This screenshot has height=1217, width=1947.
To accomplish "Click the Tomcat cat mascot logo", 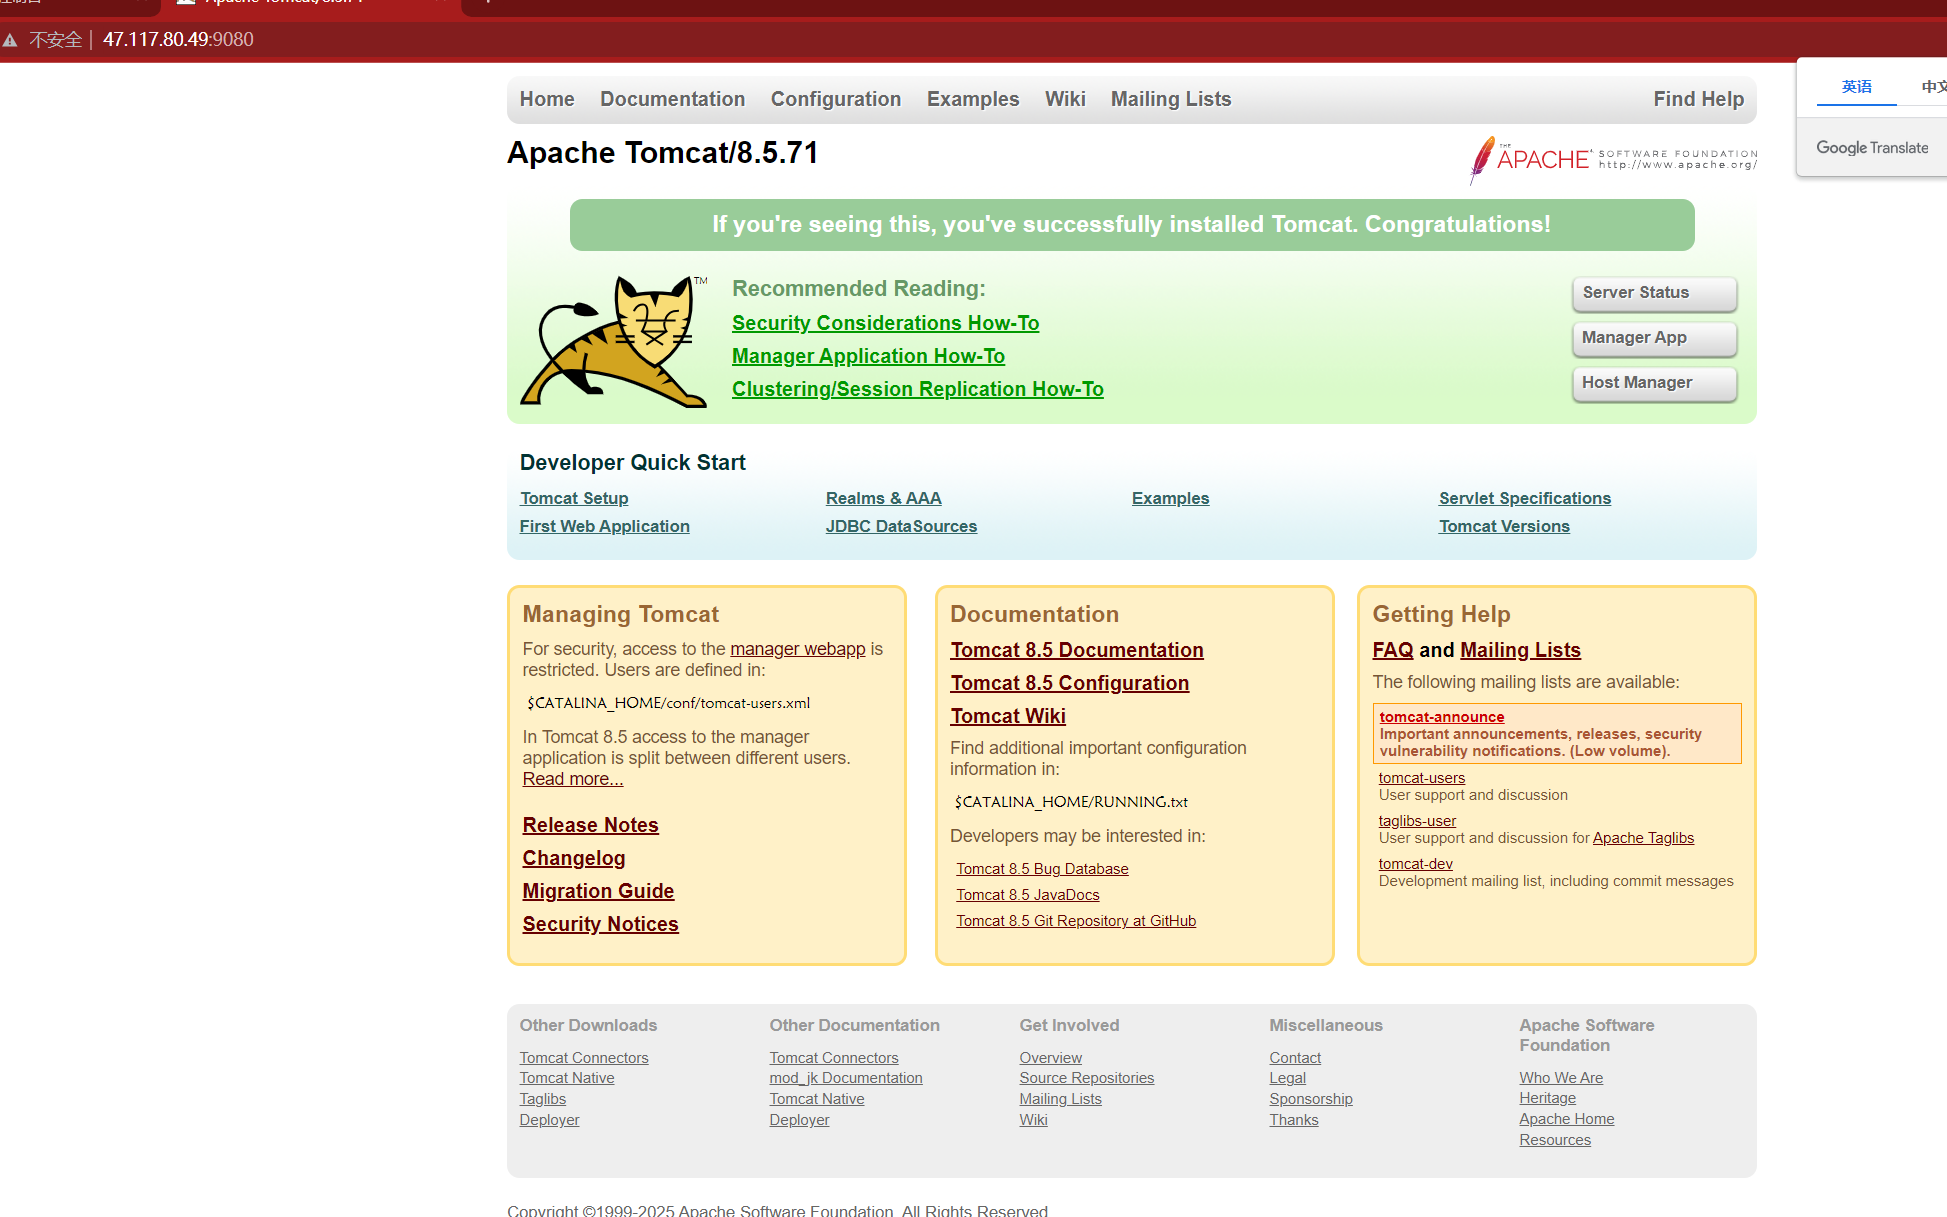I will 614,341.
